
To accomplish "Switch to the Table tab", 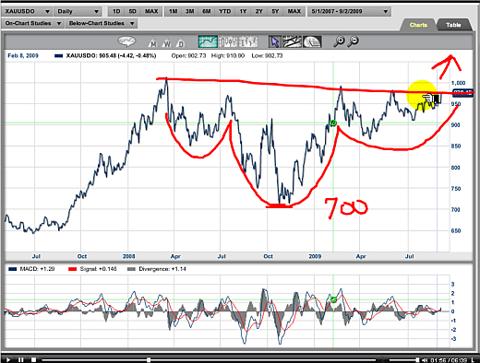I will pos(453,25).
